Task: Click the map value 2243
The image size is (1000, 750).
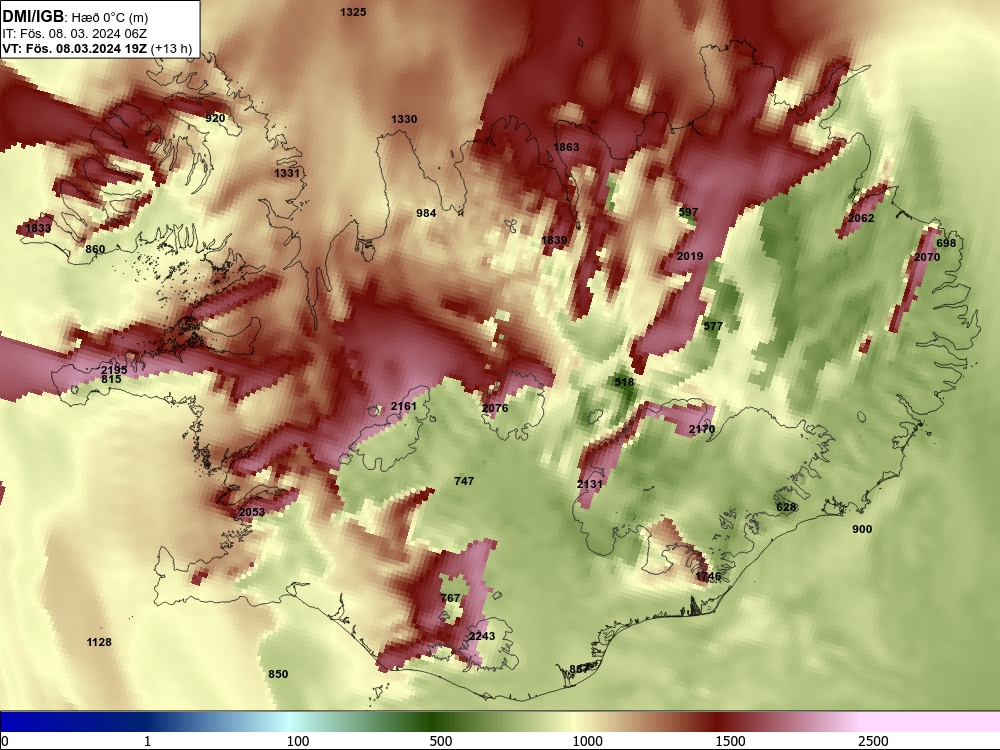Action: (482, 636)
